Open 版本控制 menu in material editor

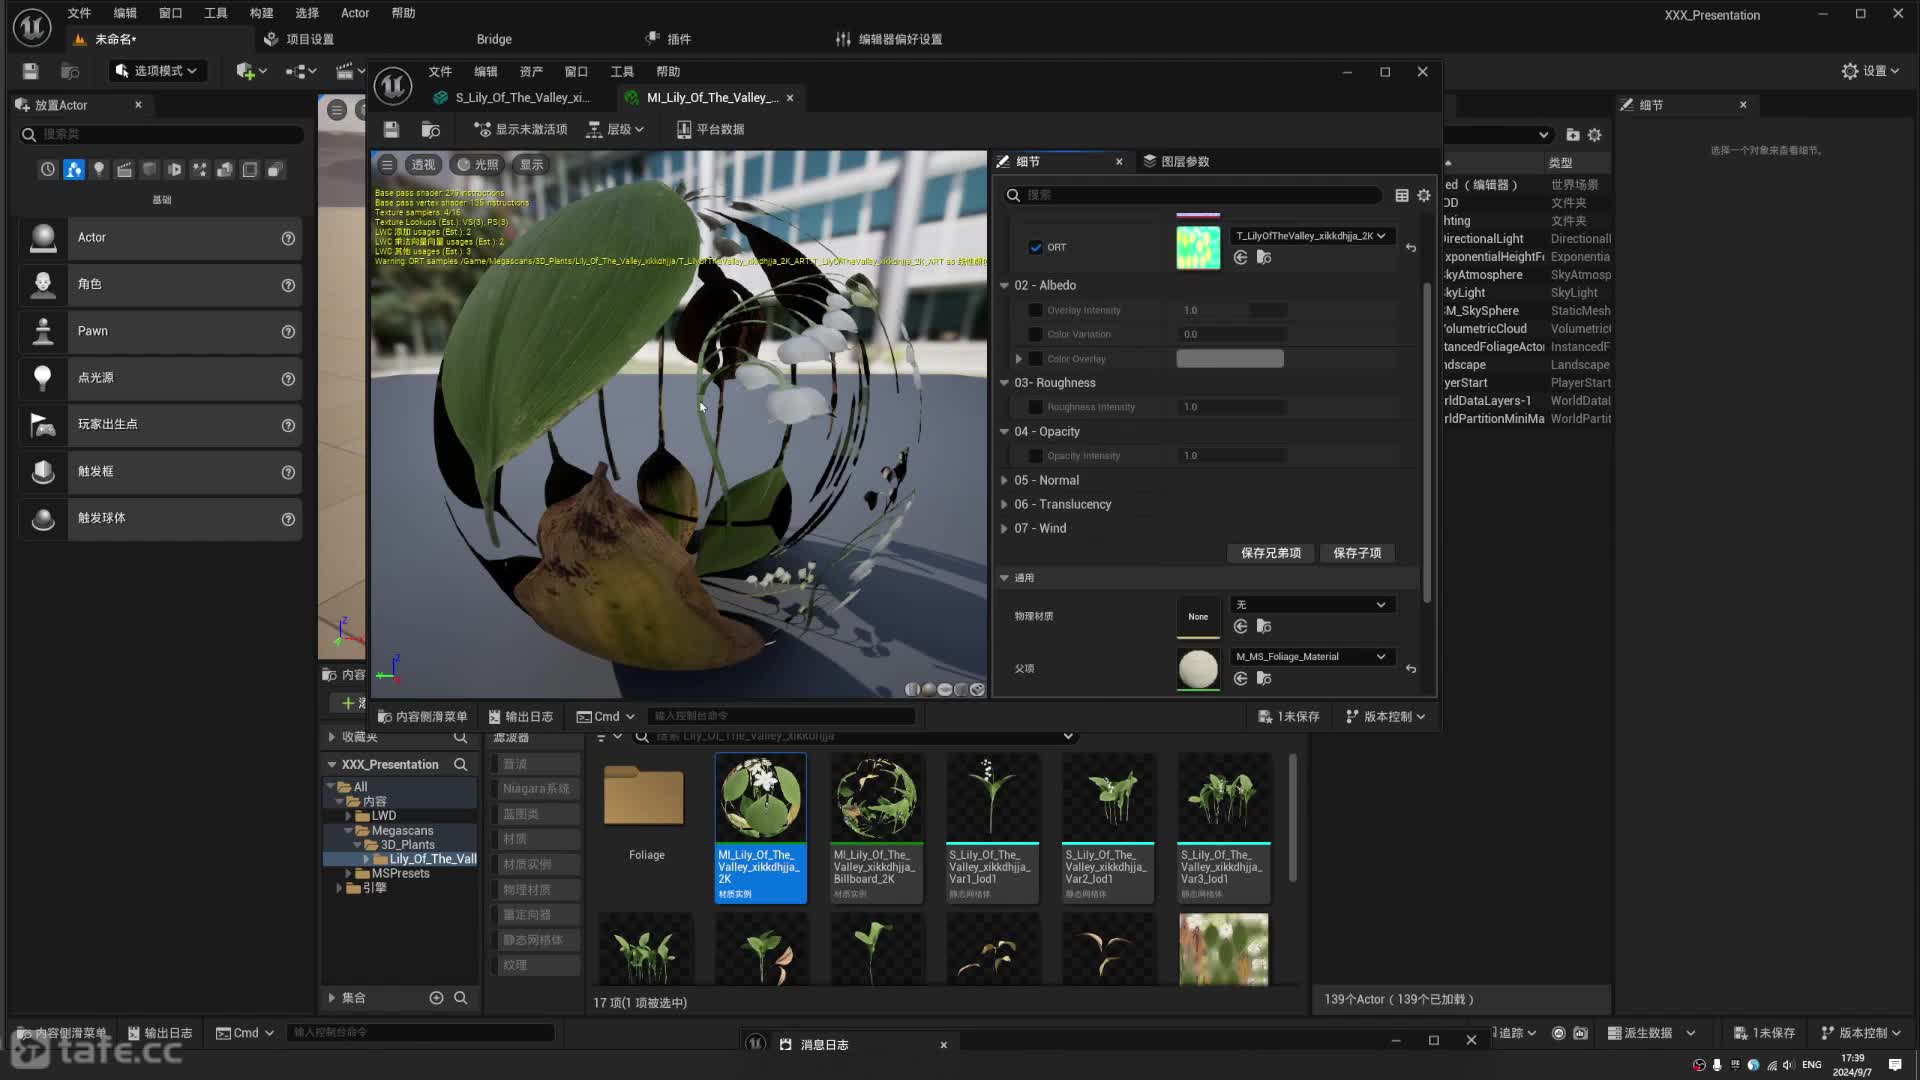(1386, 717)
